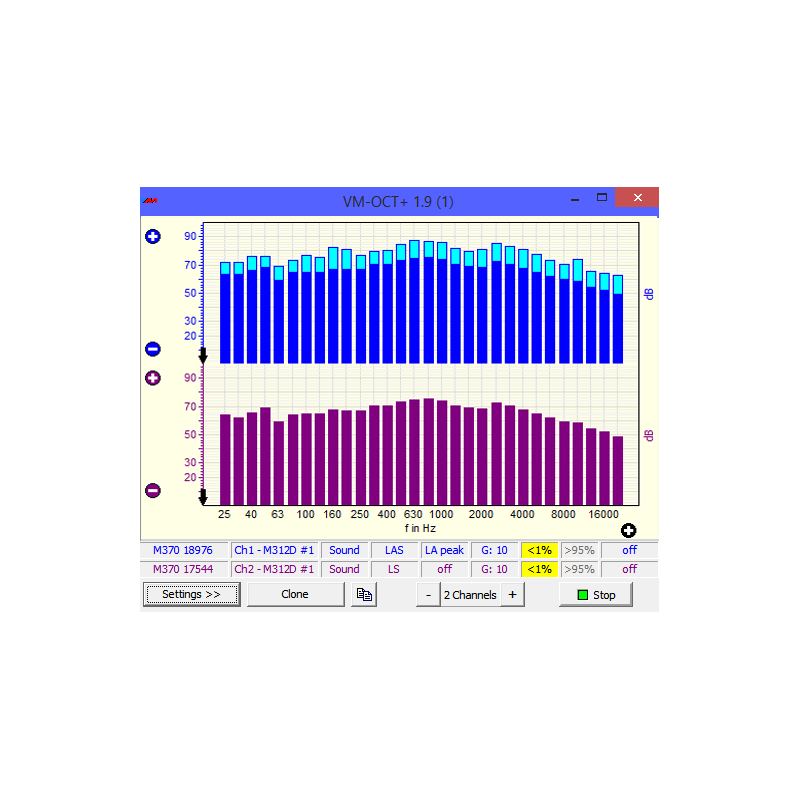
Task: Zoom out on the Ch1 spectrum scale
Action: click(x=152, y=348)
